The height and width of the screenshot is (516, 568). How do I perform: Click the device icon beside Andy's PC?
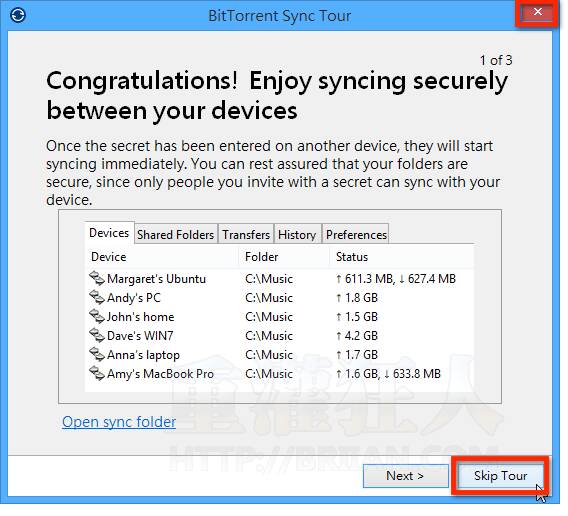97,297
